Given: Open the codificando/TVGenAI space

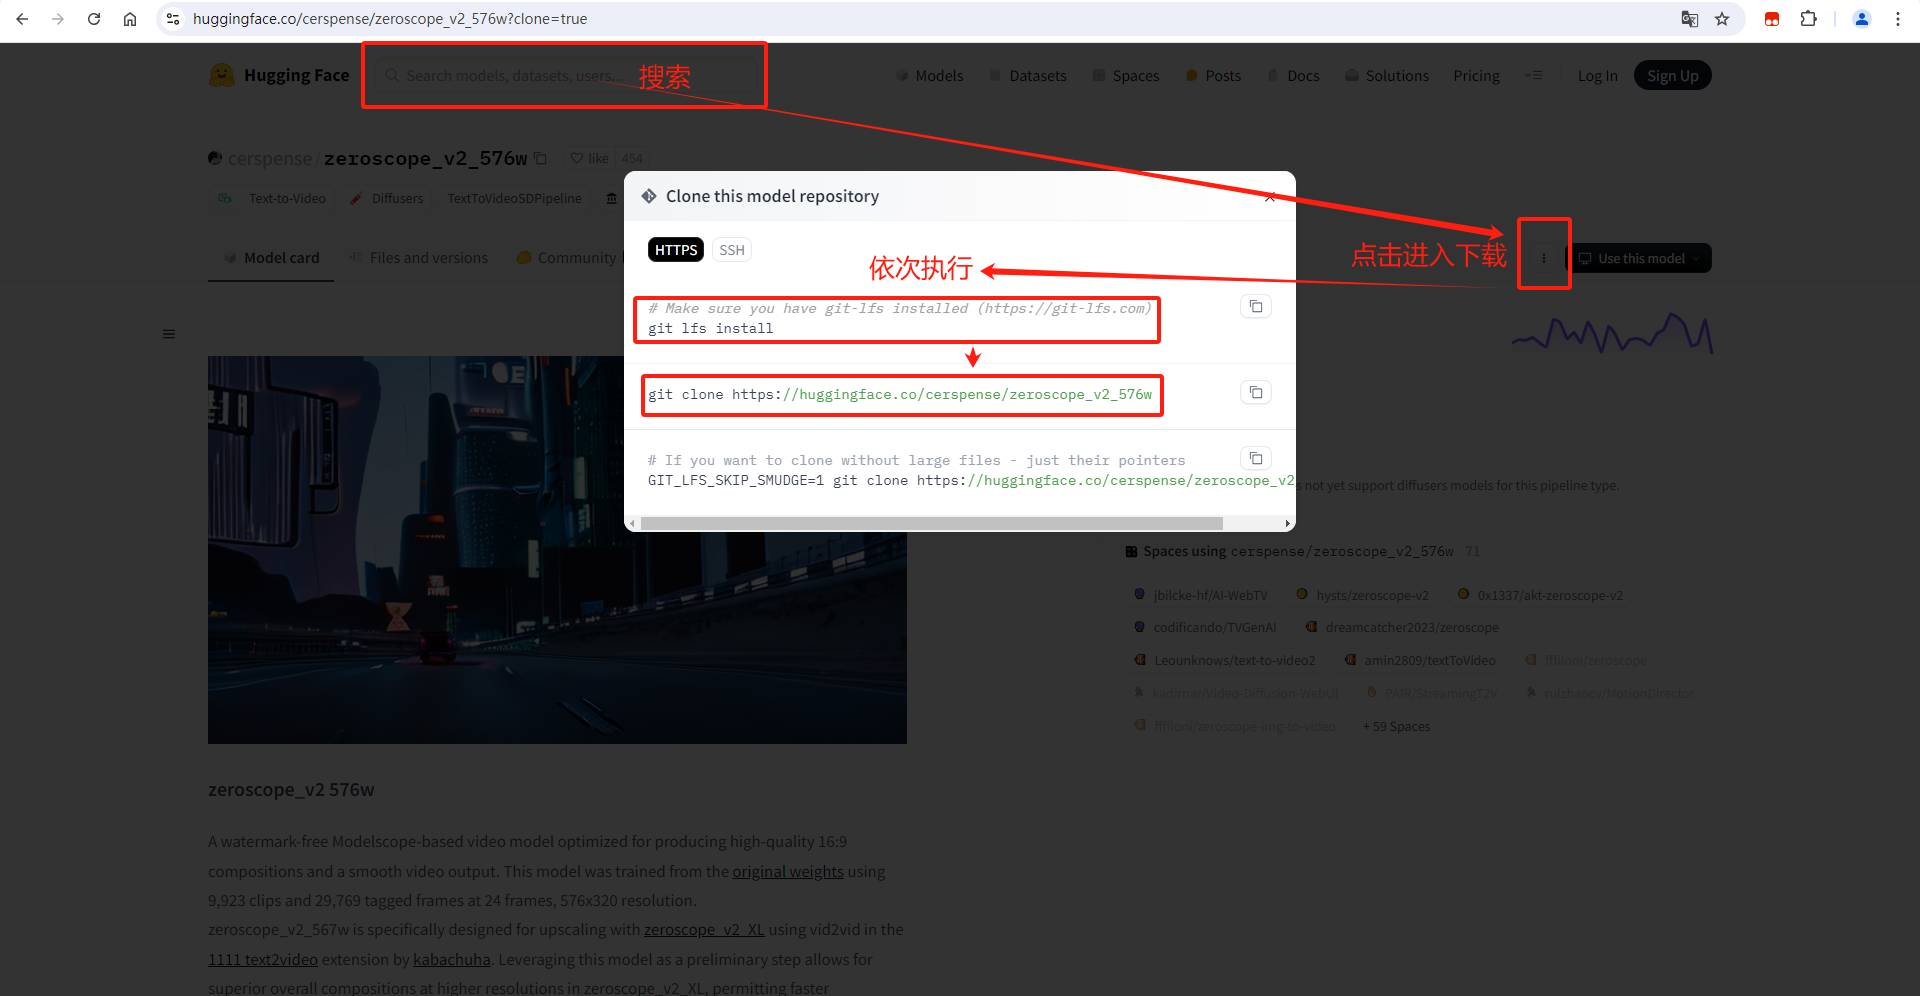Looking at the screenshot, I should click(1205, 627).
